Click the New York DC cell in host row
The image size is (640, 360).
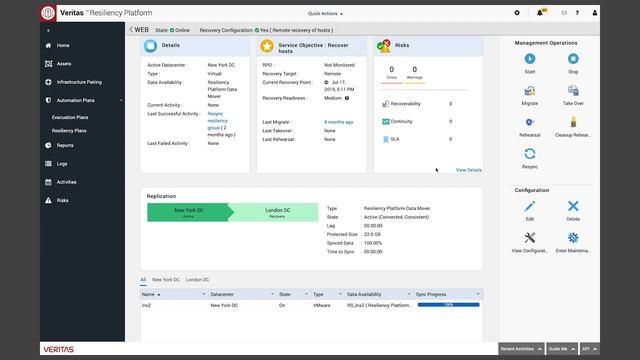224,305
